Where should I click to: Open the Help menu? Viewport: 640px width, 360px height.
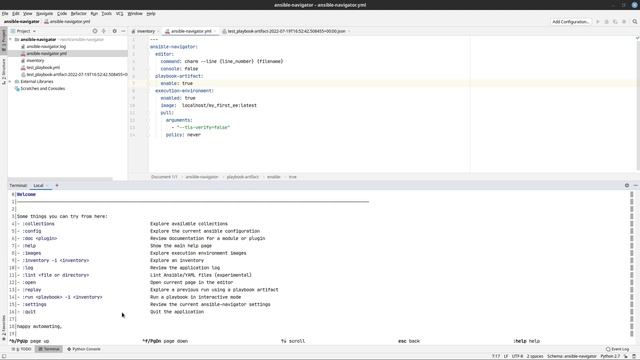point(151,13)
